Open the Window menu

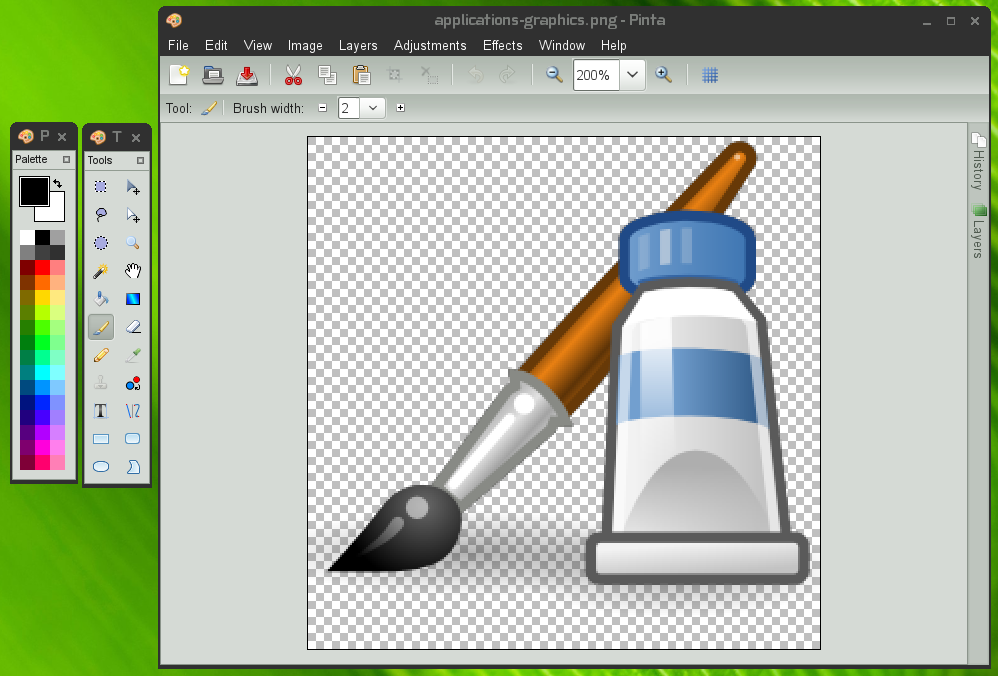tap(561, 45)
